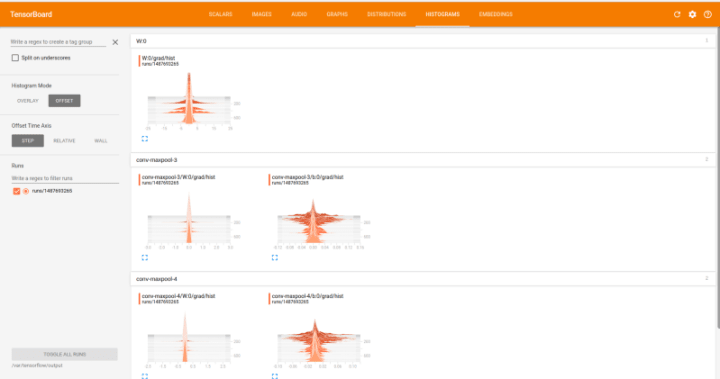Expand conv-maxpool-3/b:0/grad/hist chart size
Viewport: 720px width, 379px height.
275,258
